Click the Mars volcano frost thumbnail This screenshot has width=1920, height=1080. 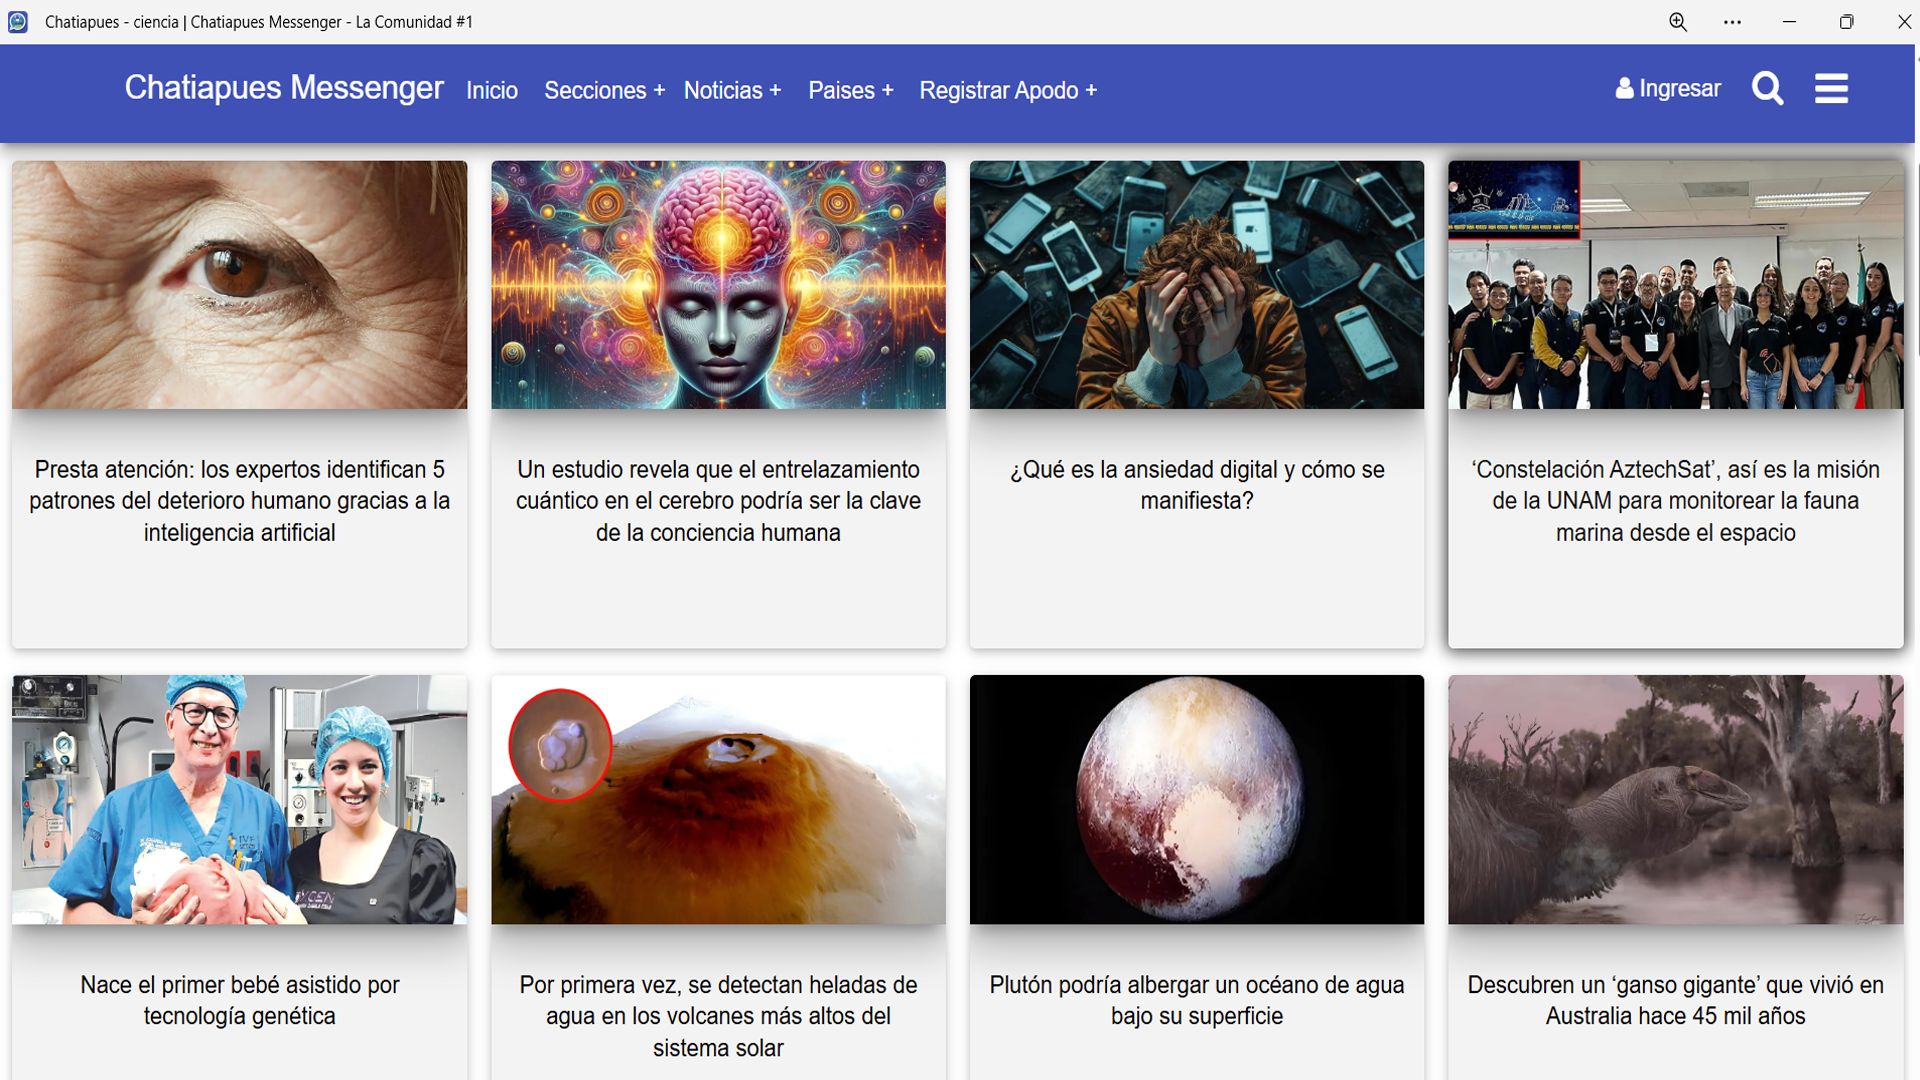(718, 800)
